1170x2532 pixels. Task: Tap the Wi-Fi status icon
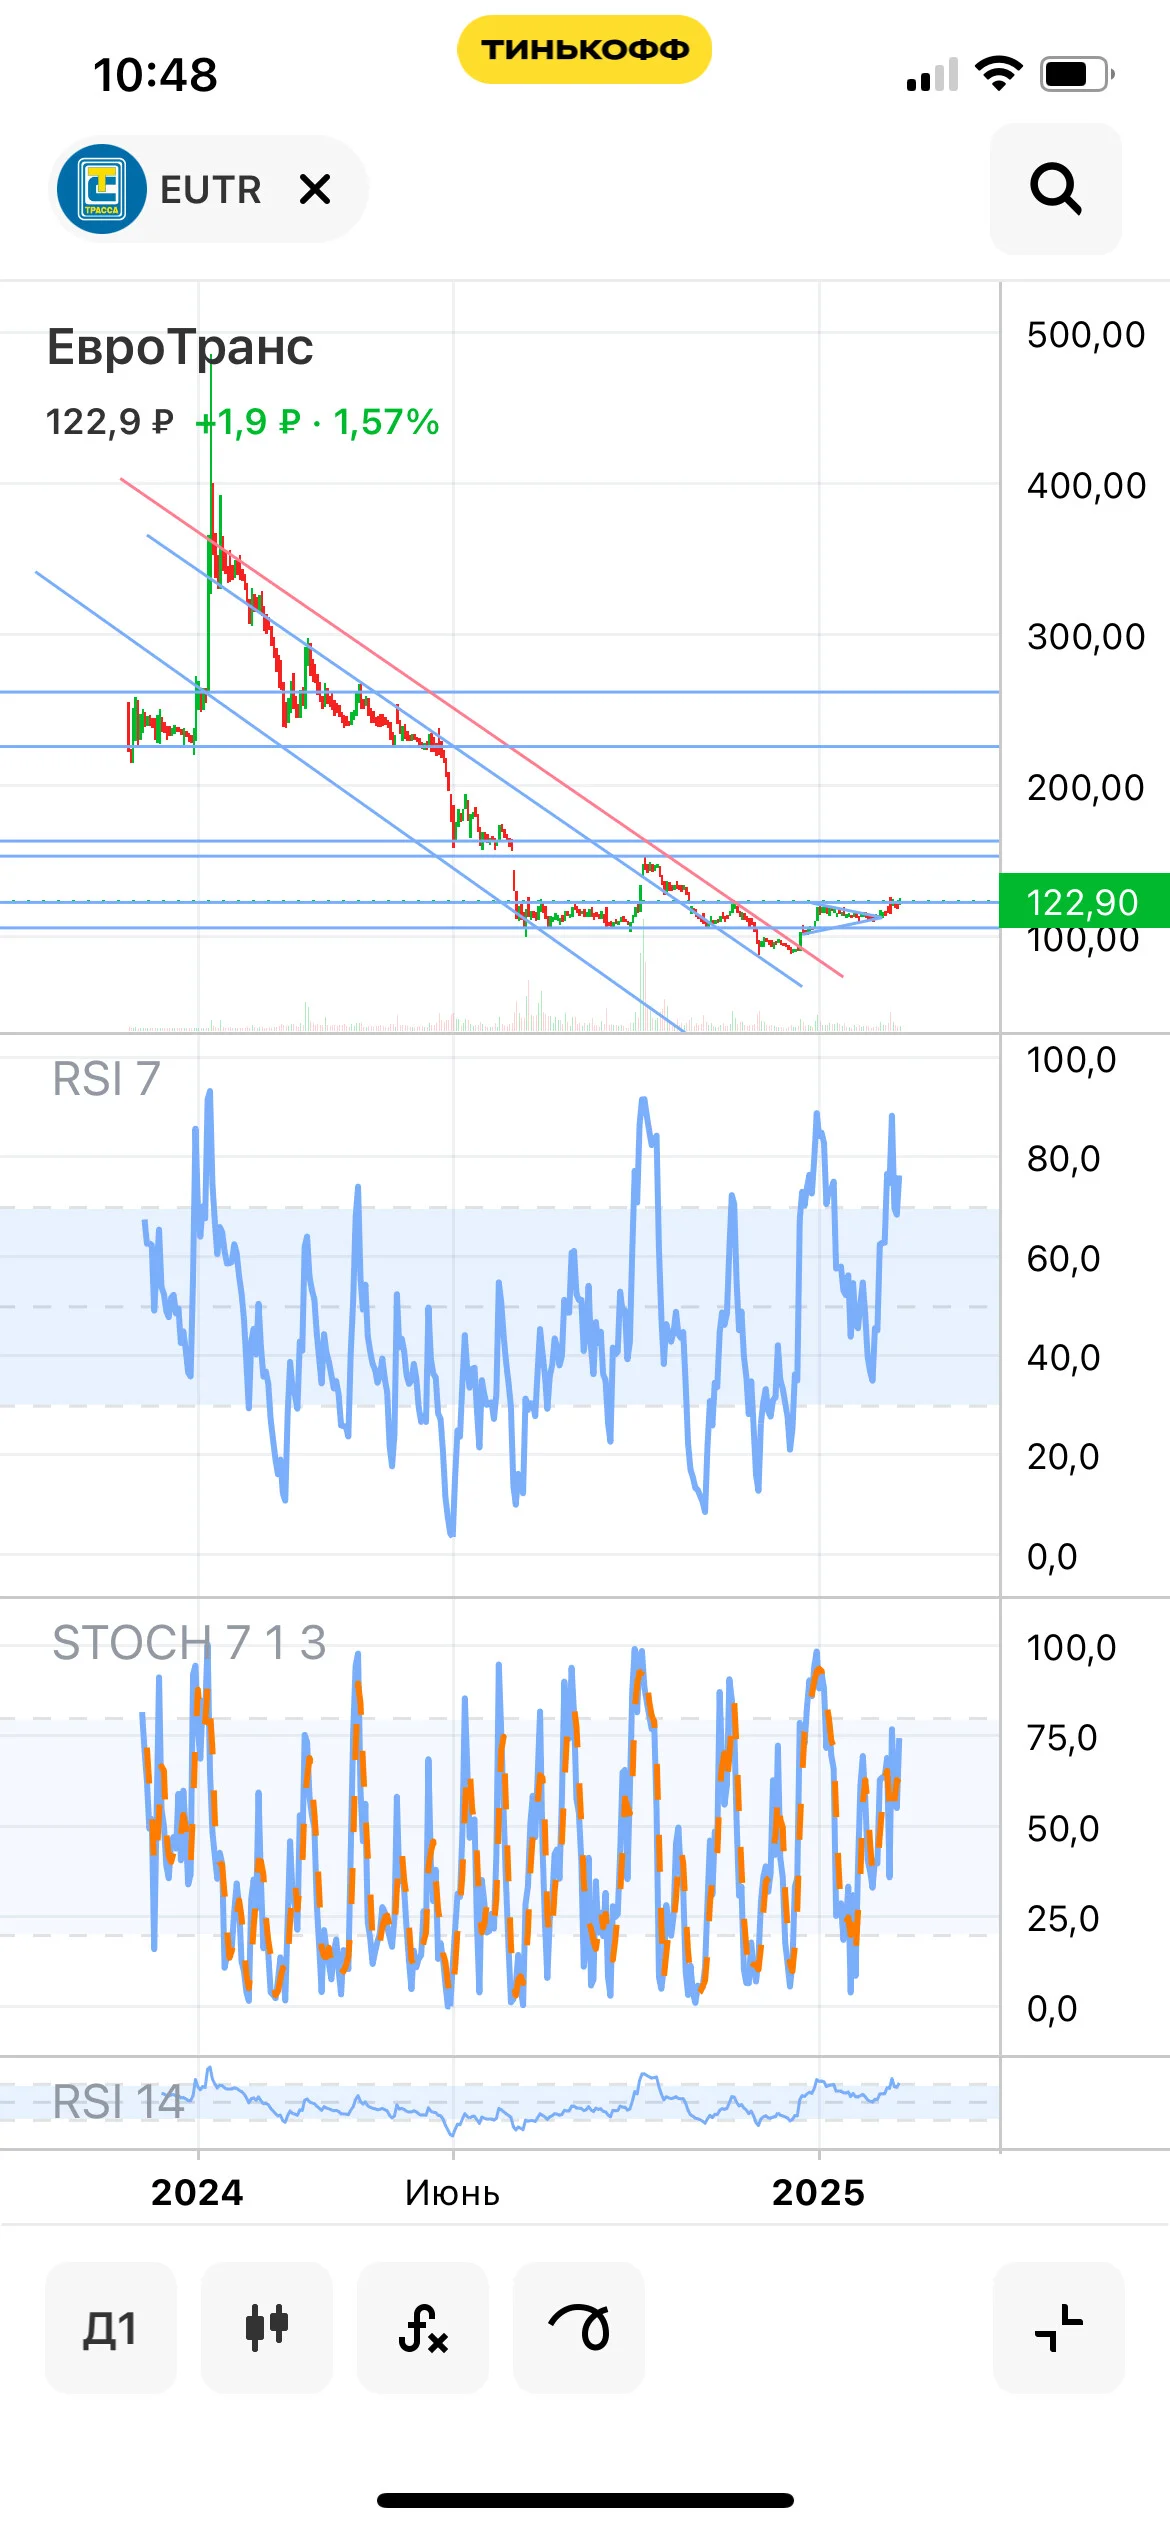coord(998,74)
